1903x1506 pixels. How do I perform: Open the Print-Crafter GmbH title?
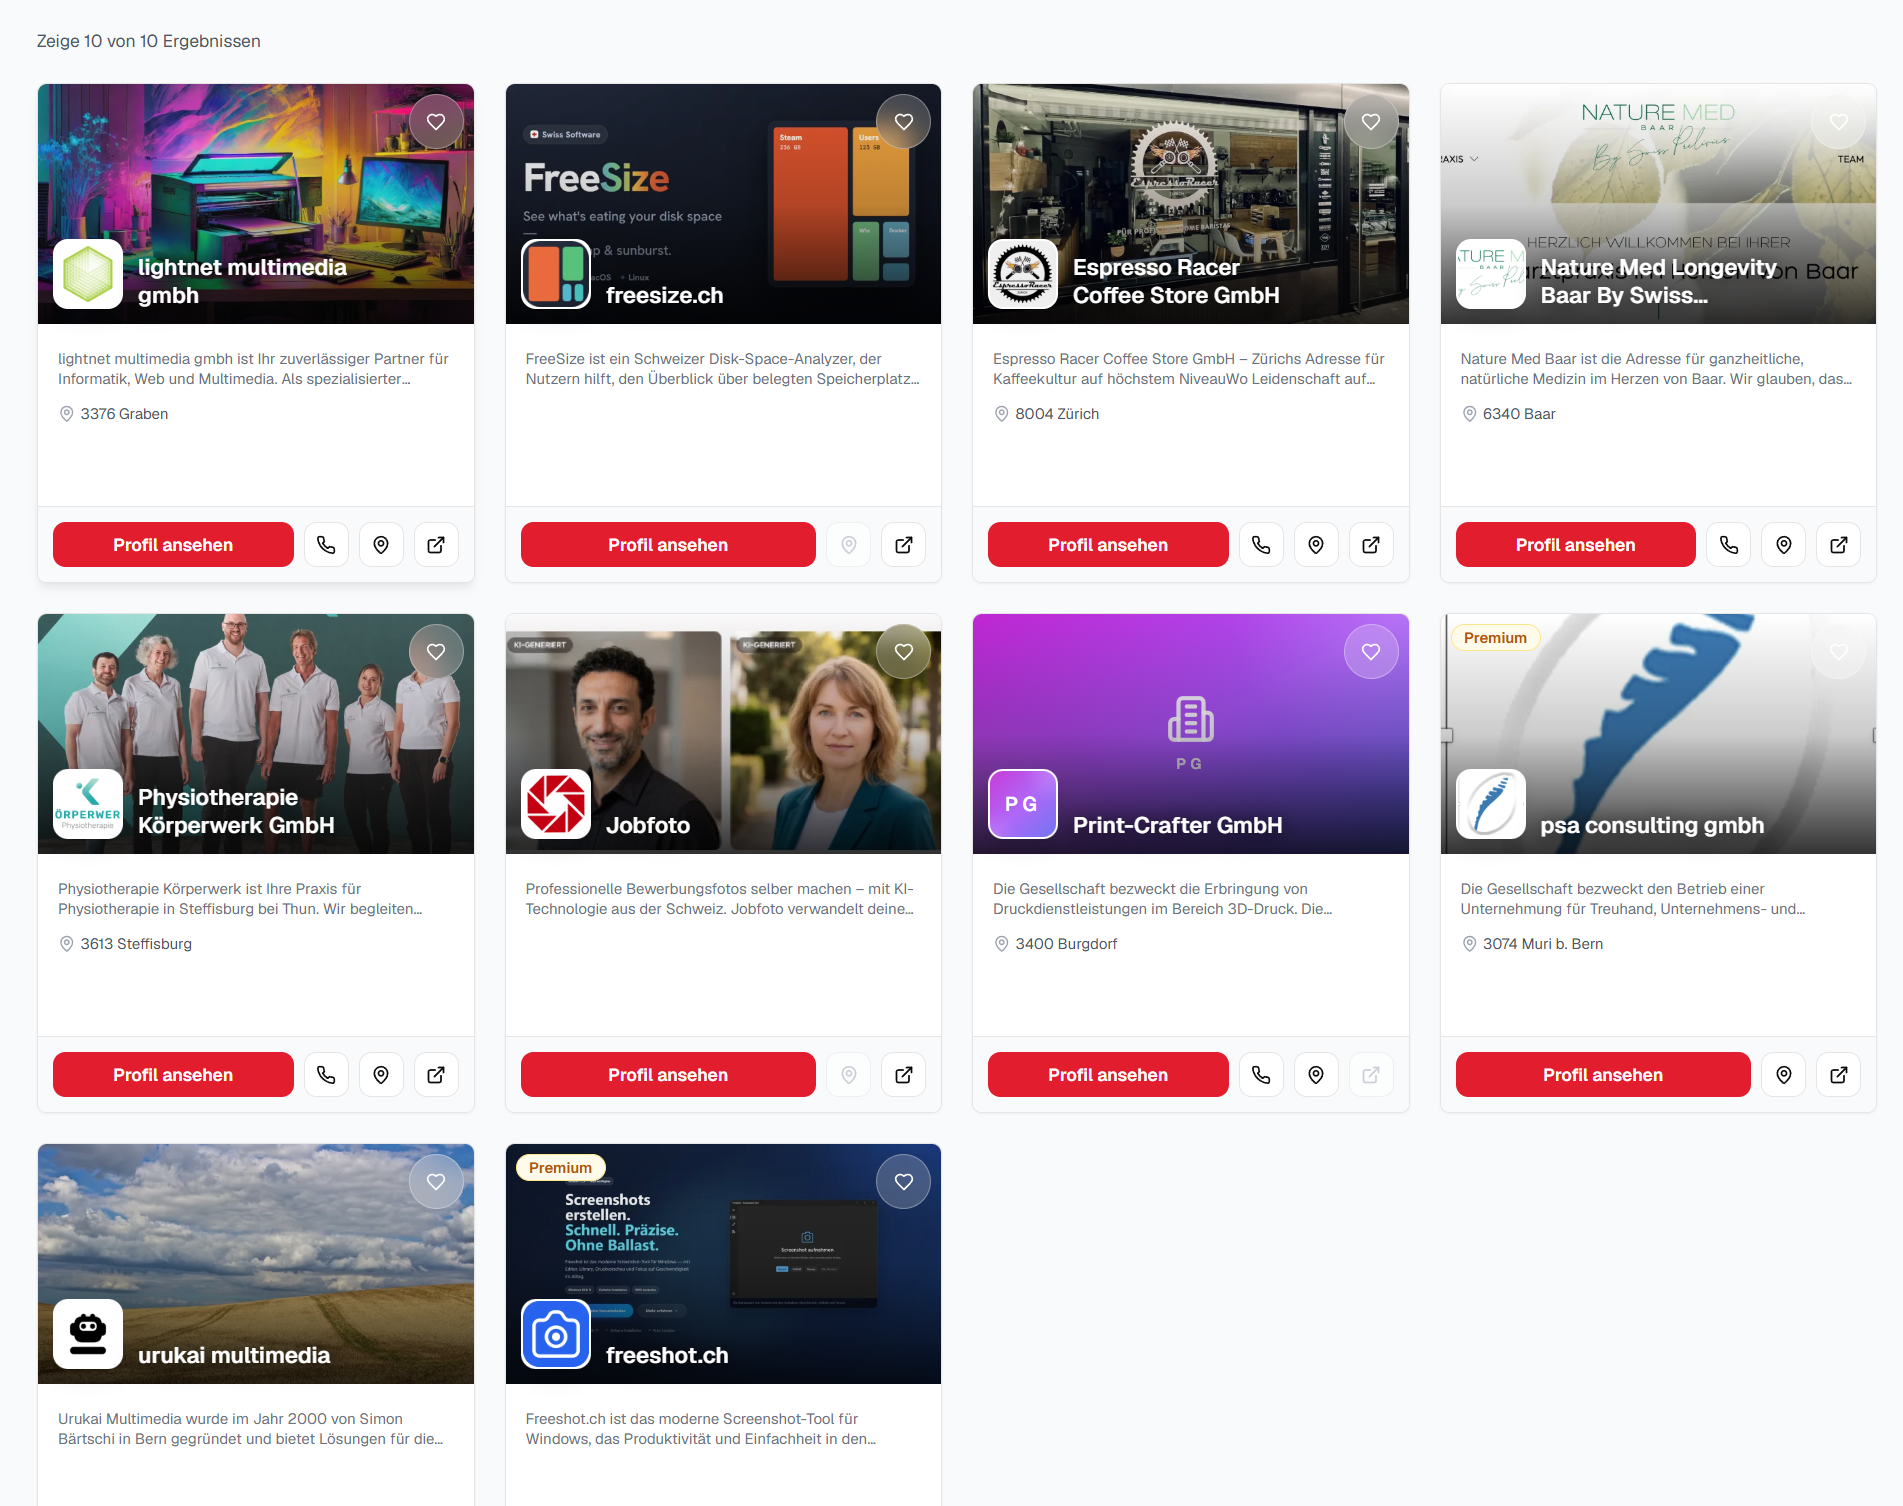(x=1177, y=825)
